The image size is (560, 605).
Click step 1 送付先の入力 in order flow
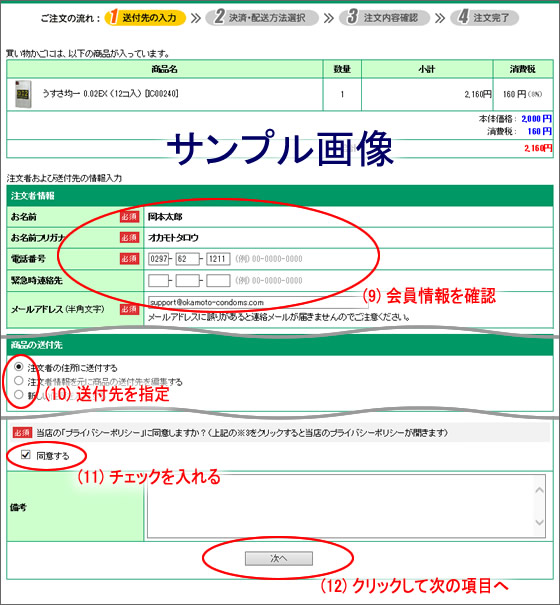point(145,17)
